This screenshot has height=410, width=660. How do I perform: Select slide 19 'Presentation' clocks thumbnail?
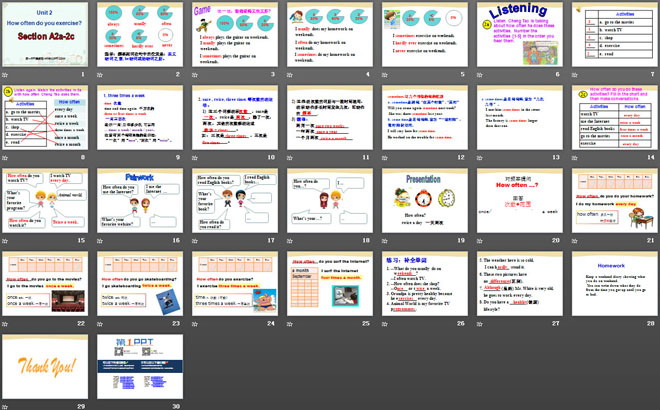[425, 200]
